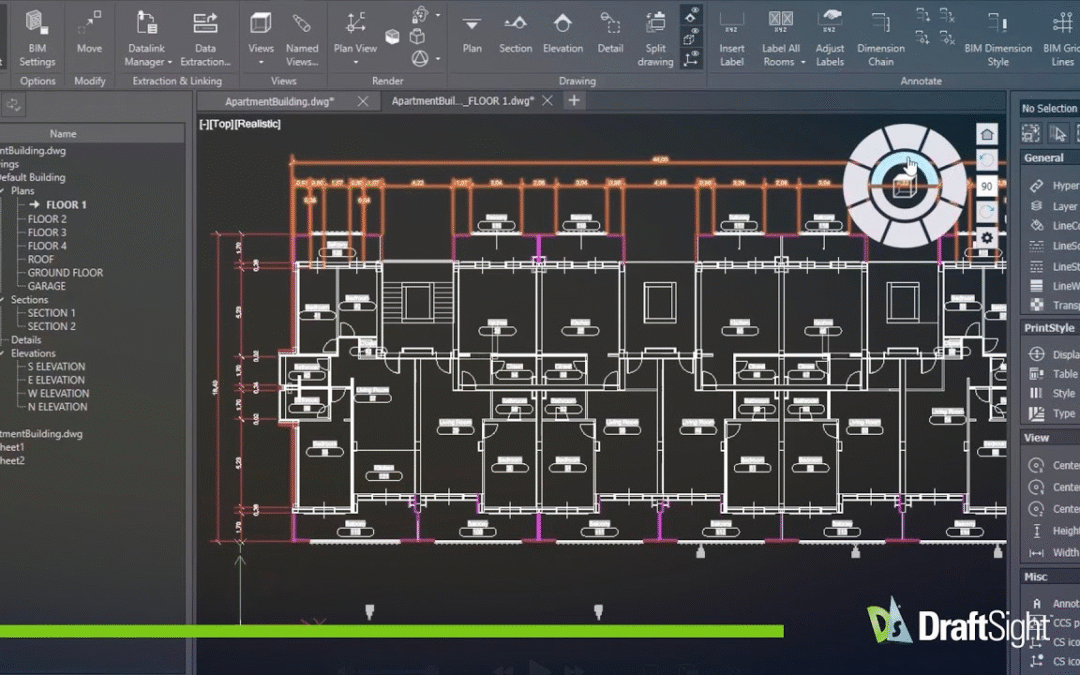Click the home icon beside view navigator
The image size is (1080, 675).
(x=986, y=135)
